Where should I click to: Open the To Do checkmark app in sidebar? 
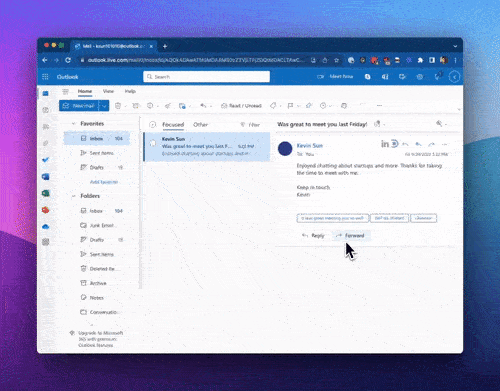pyautogui.click(x=46, y=160)
